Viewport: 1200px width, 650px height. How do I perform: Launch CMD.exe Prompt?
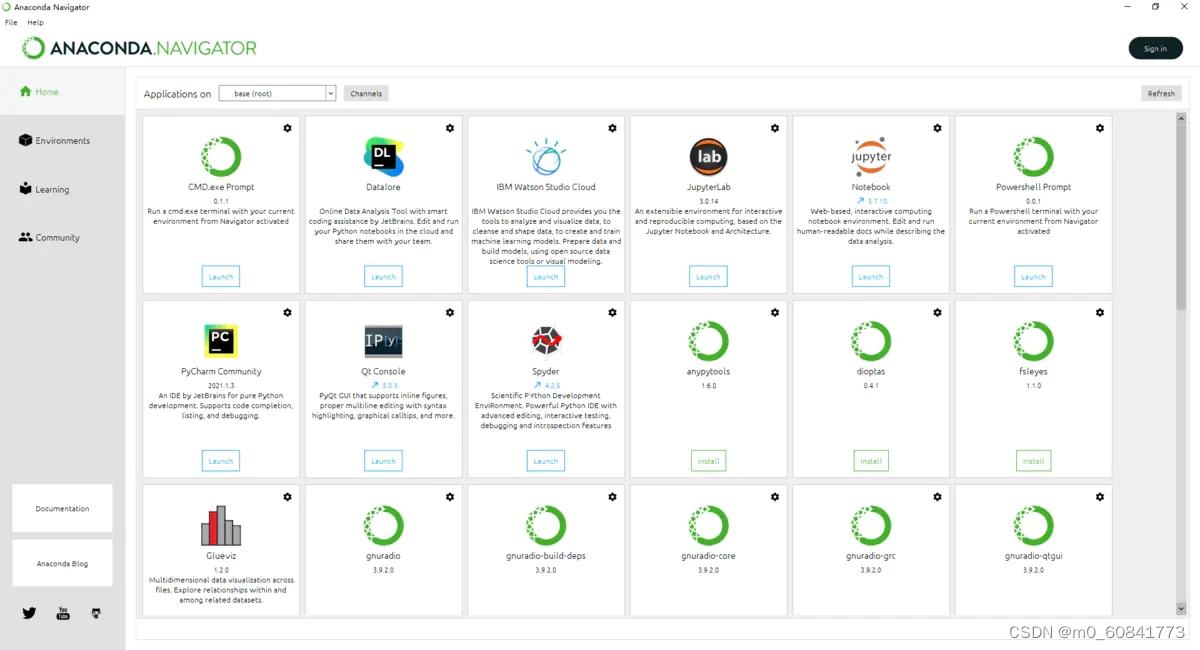click(221, 277)
